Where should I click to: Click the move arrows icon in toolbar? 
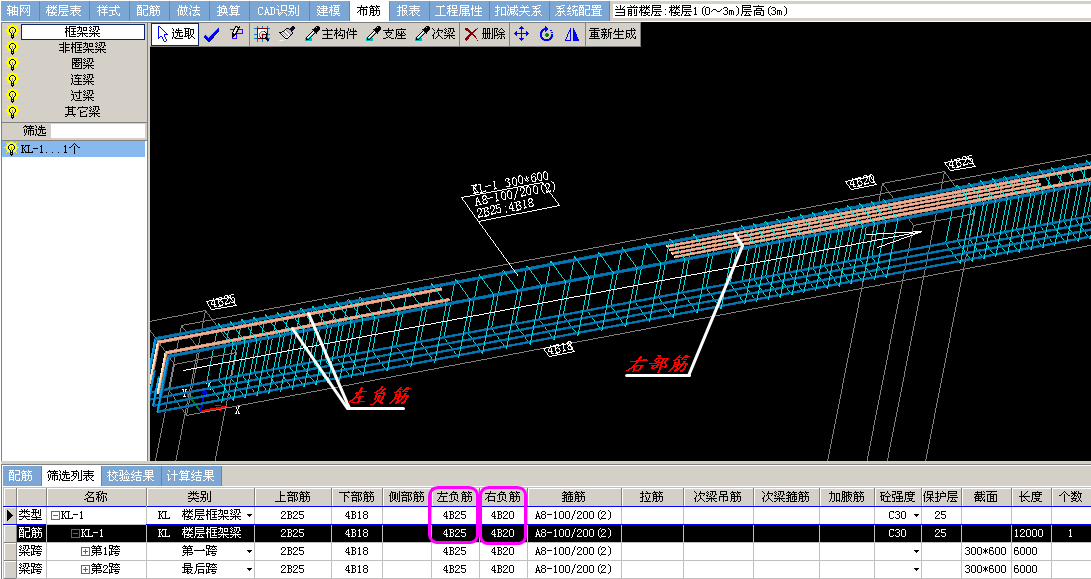click(521, 34)
